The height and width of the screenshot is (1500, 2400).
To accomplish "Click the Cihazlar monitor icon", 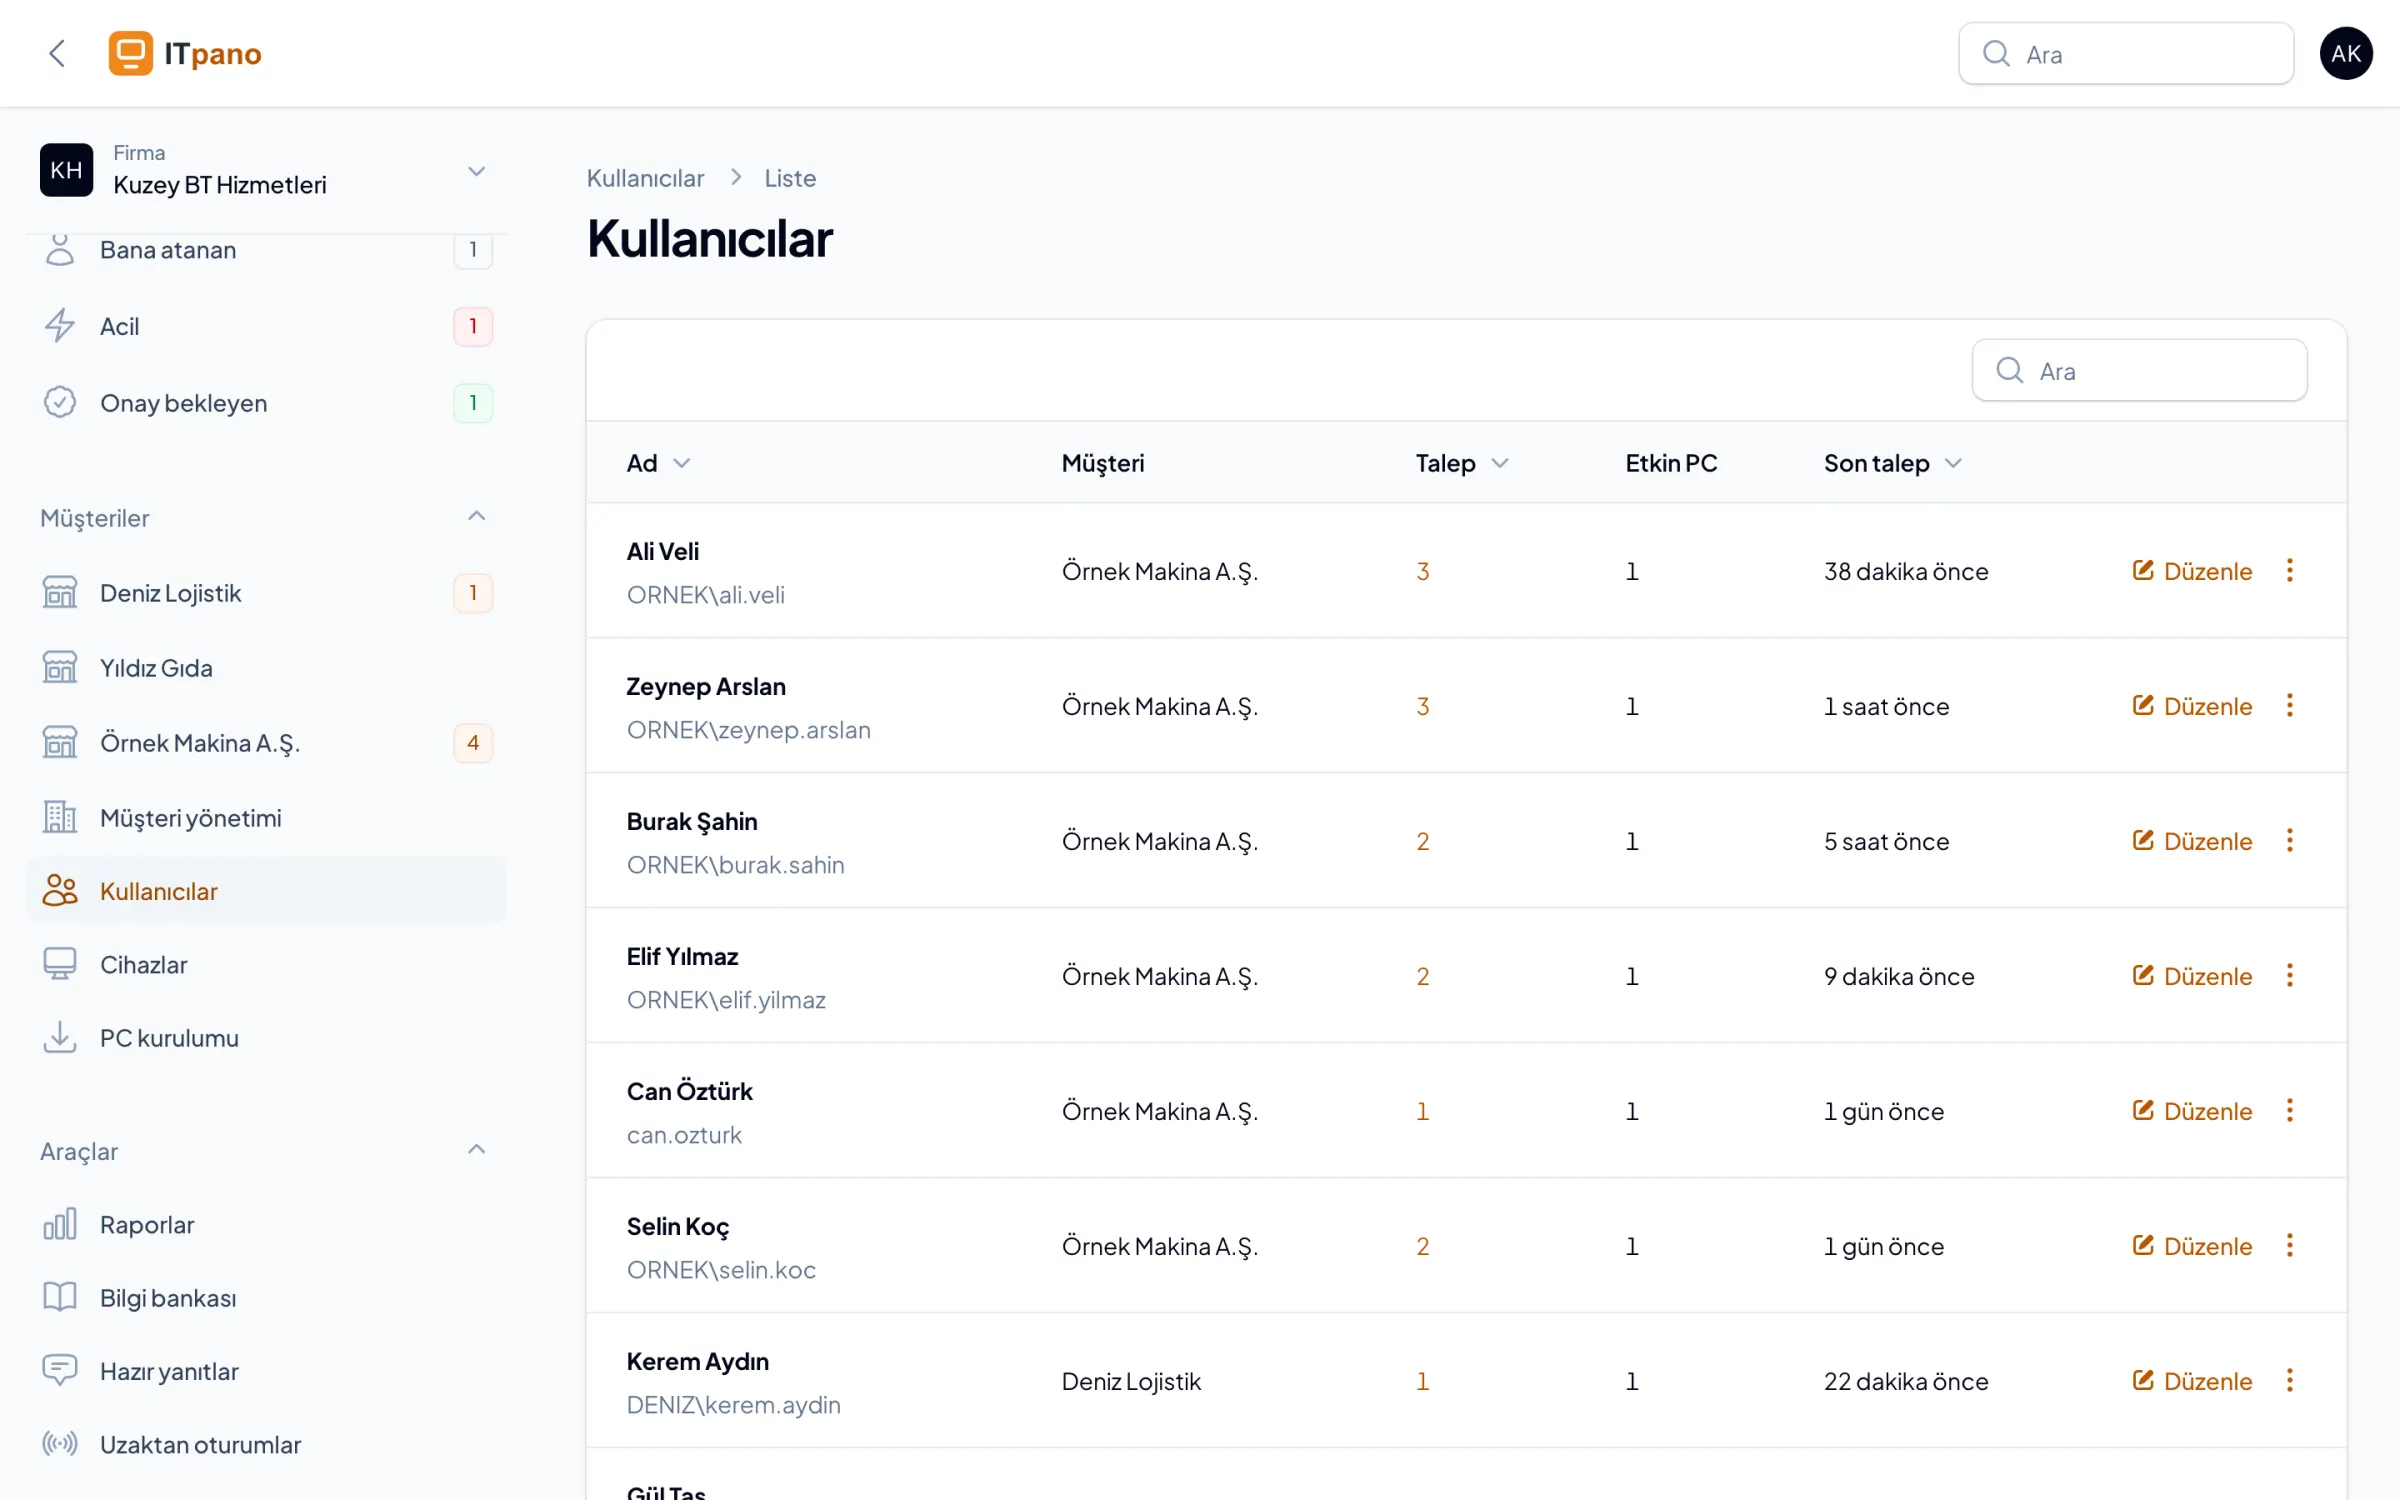I will [x=60, y=964].
